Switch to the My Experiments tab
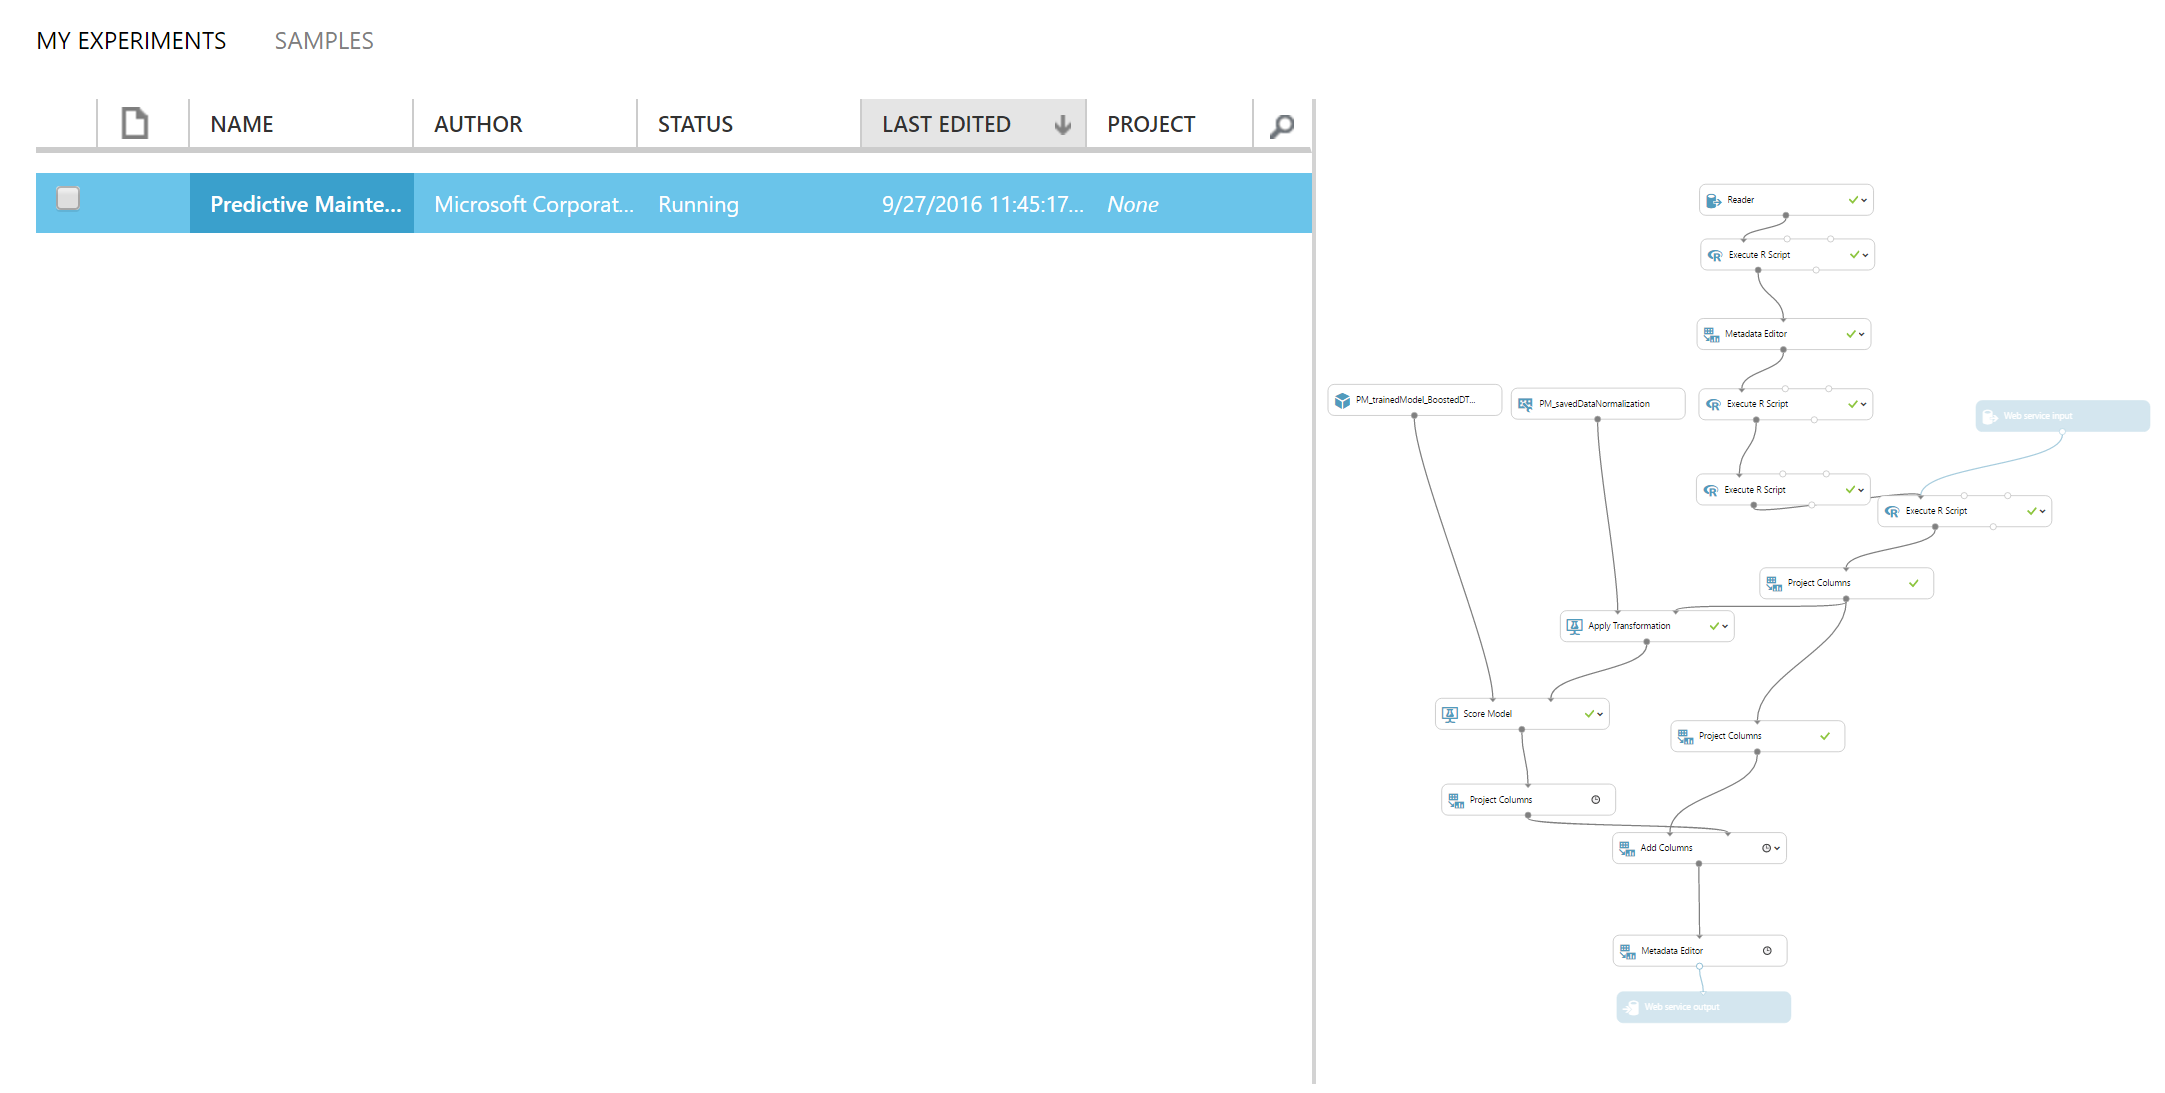Screen dimensions: 2165x1093 coord(131,41)
